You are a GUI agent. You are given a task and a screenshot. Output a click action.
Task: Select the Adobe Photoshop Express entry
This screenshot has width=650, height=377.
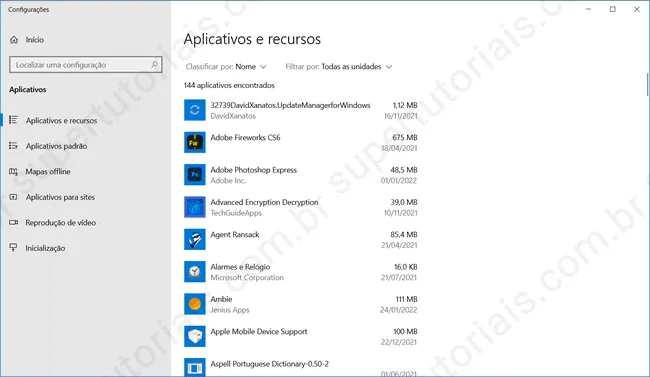(301, 175)
